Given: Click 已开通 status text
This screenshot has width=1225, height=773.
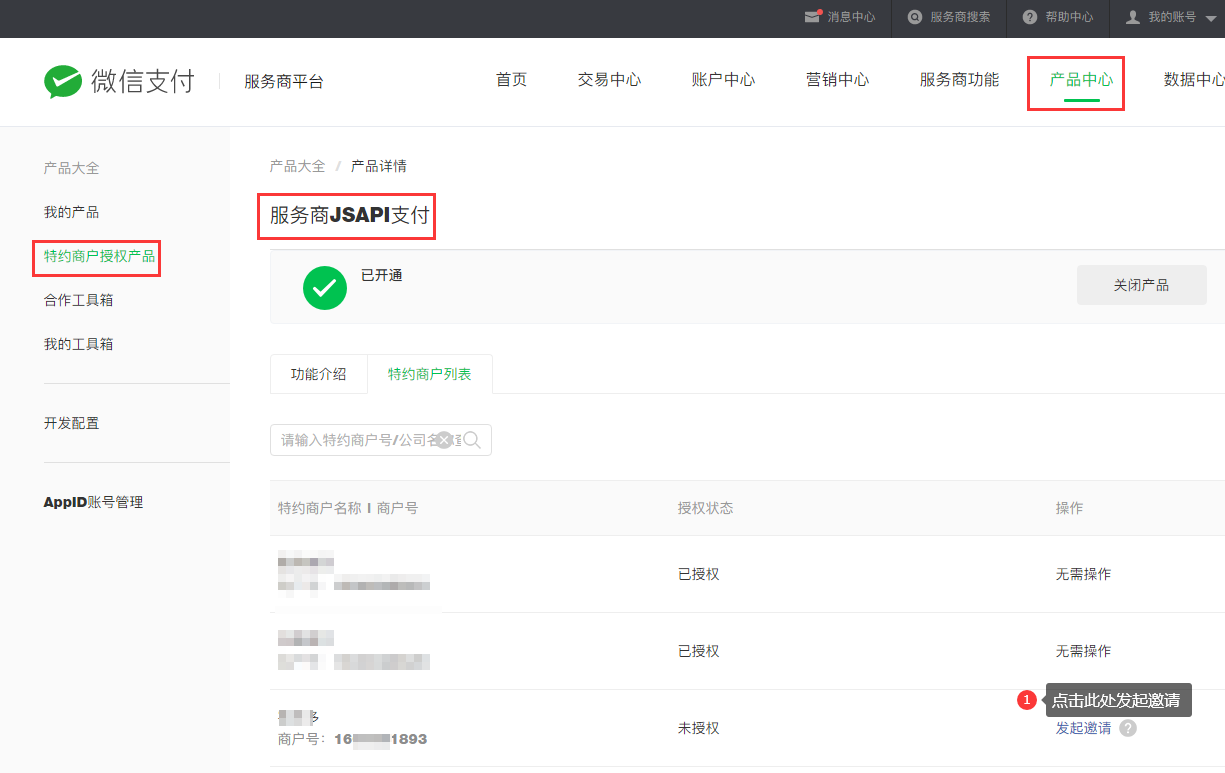Looking at the screenshot, I should point(382,275).
